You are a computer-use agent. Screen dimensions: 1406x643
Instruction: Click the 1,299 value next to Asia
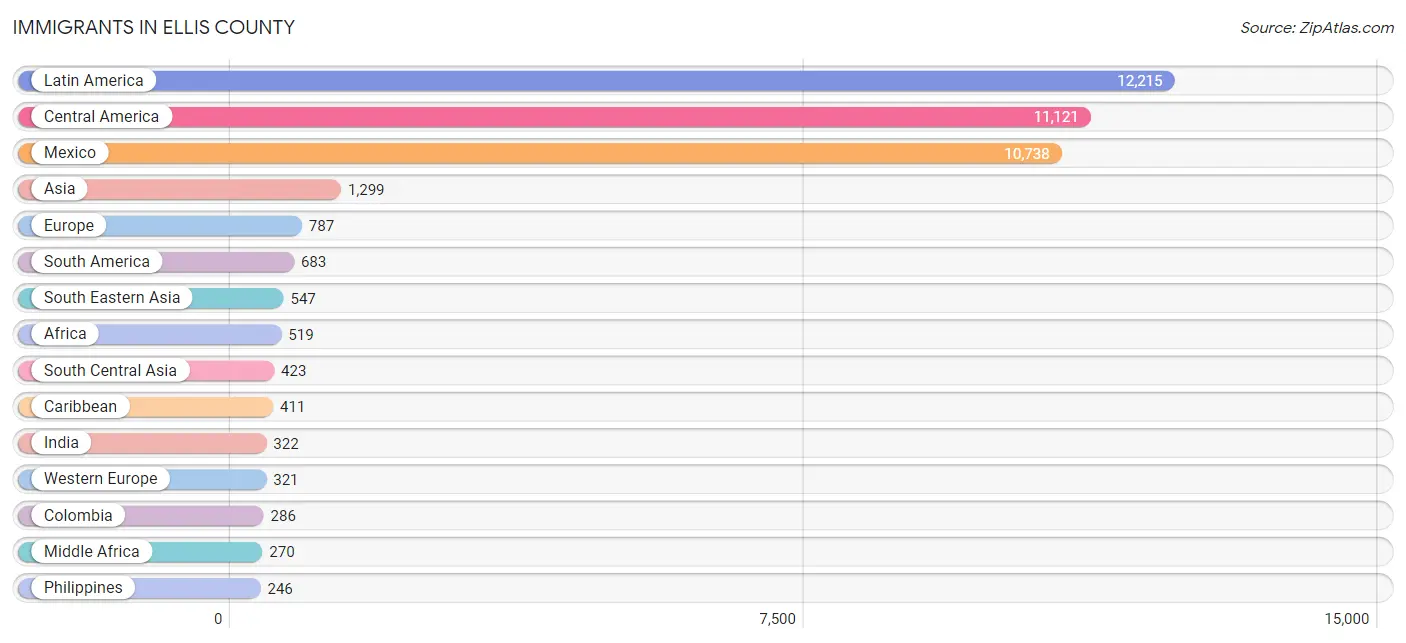366,189
